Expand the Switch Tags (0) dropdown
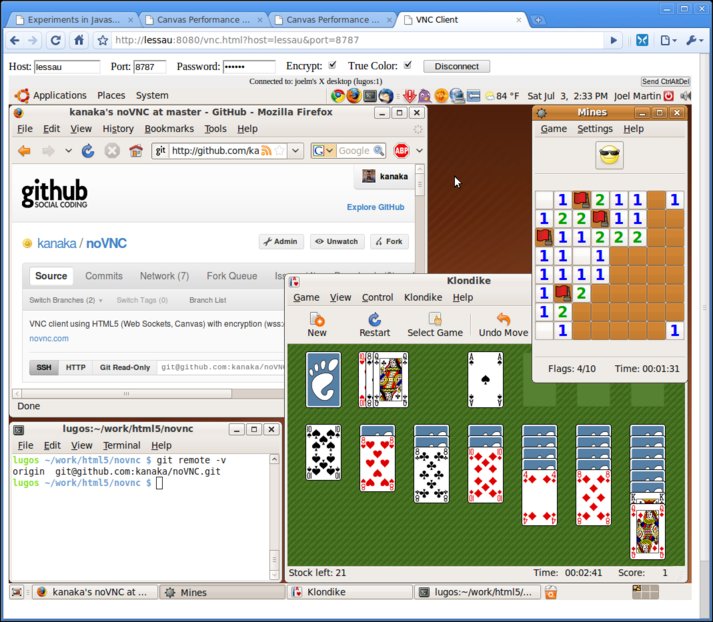713x622 pixels. click(142, 300)
